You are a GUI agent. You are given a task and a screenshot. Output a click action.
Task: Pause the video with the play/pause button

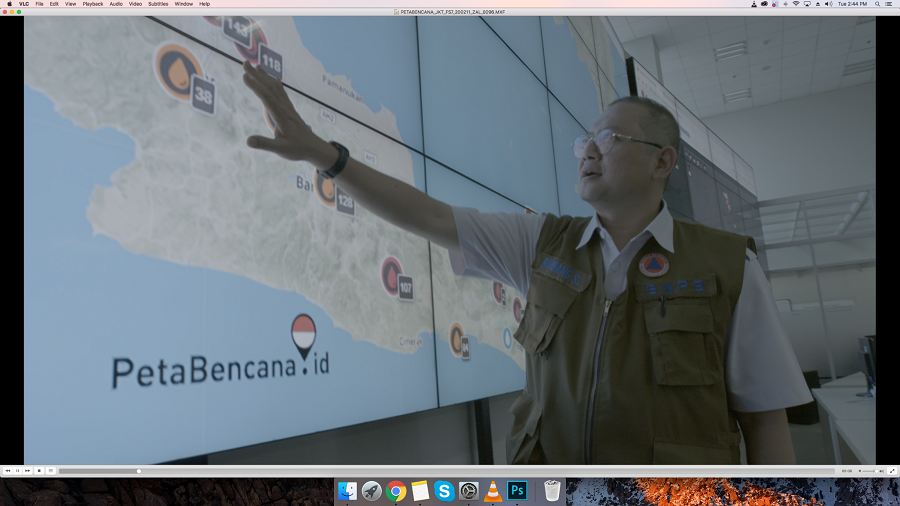point(17,470)
